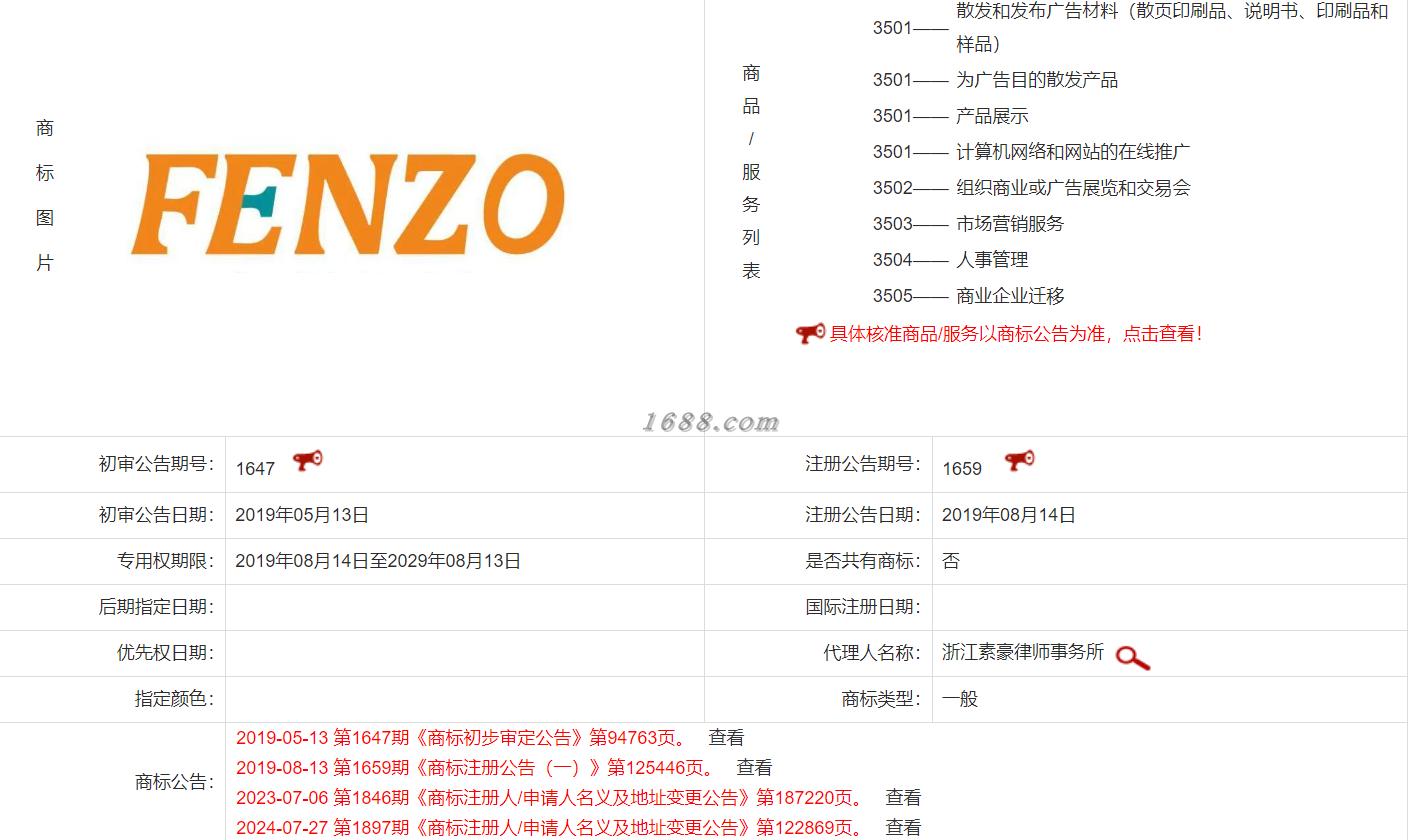
Task: Click label 注册公告期号
Action: 863,464
